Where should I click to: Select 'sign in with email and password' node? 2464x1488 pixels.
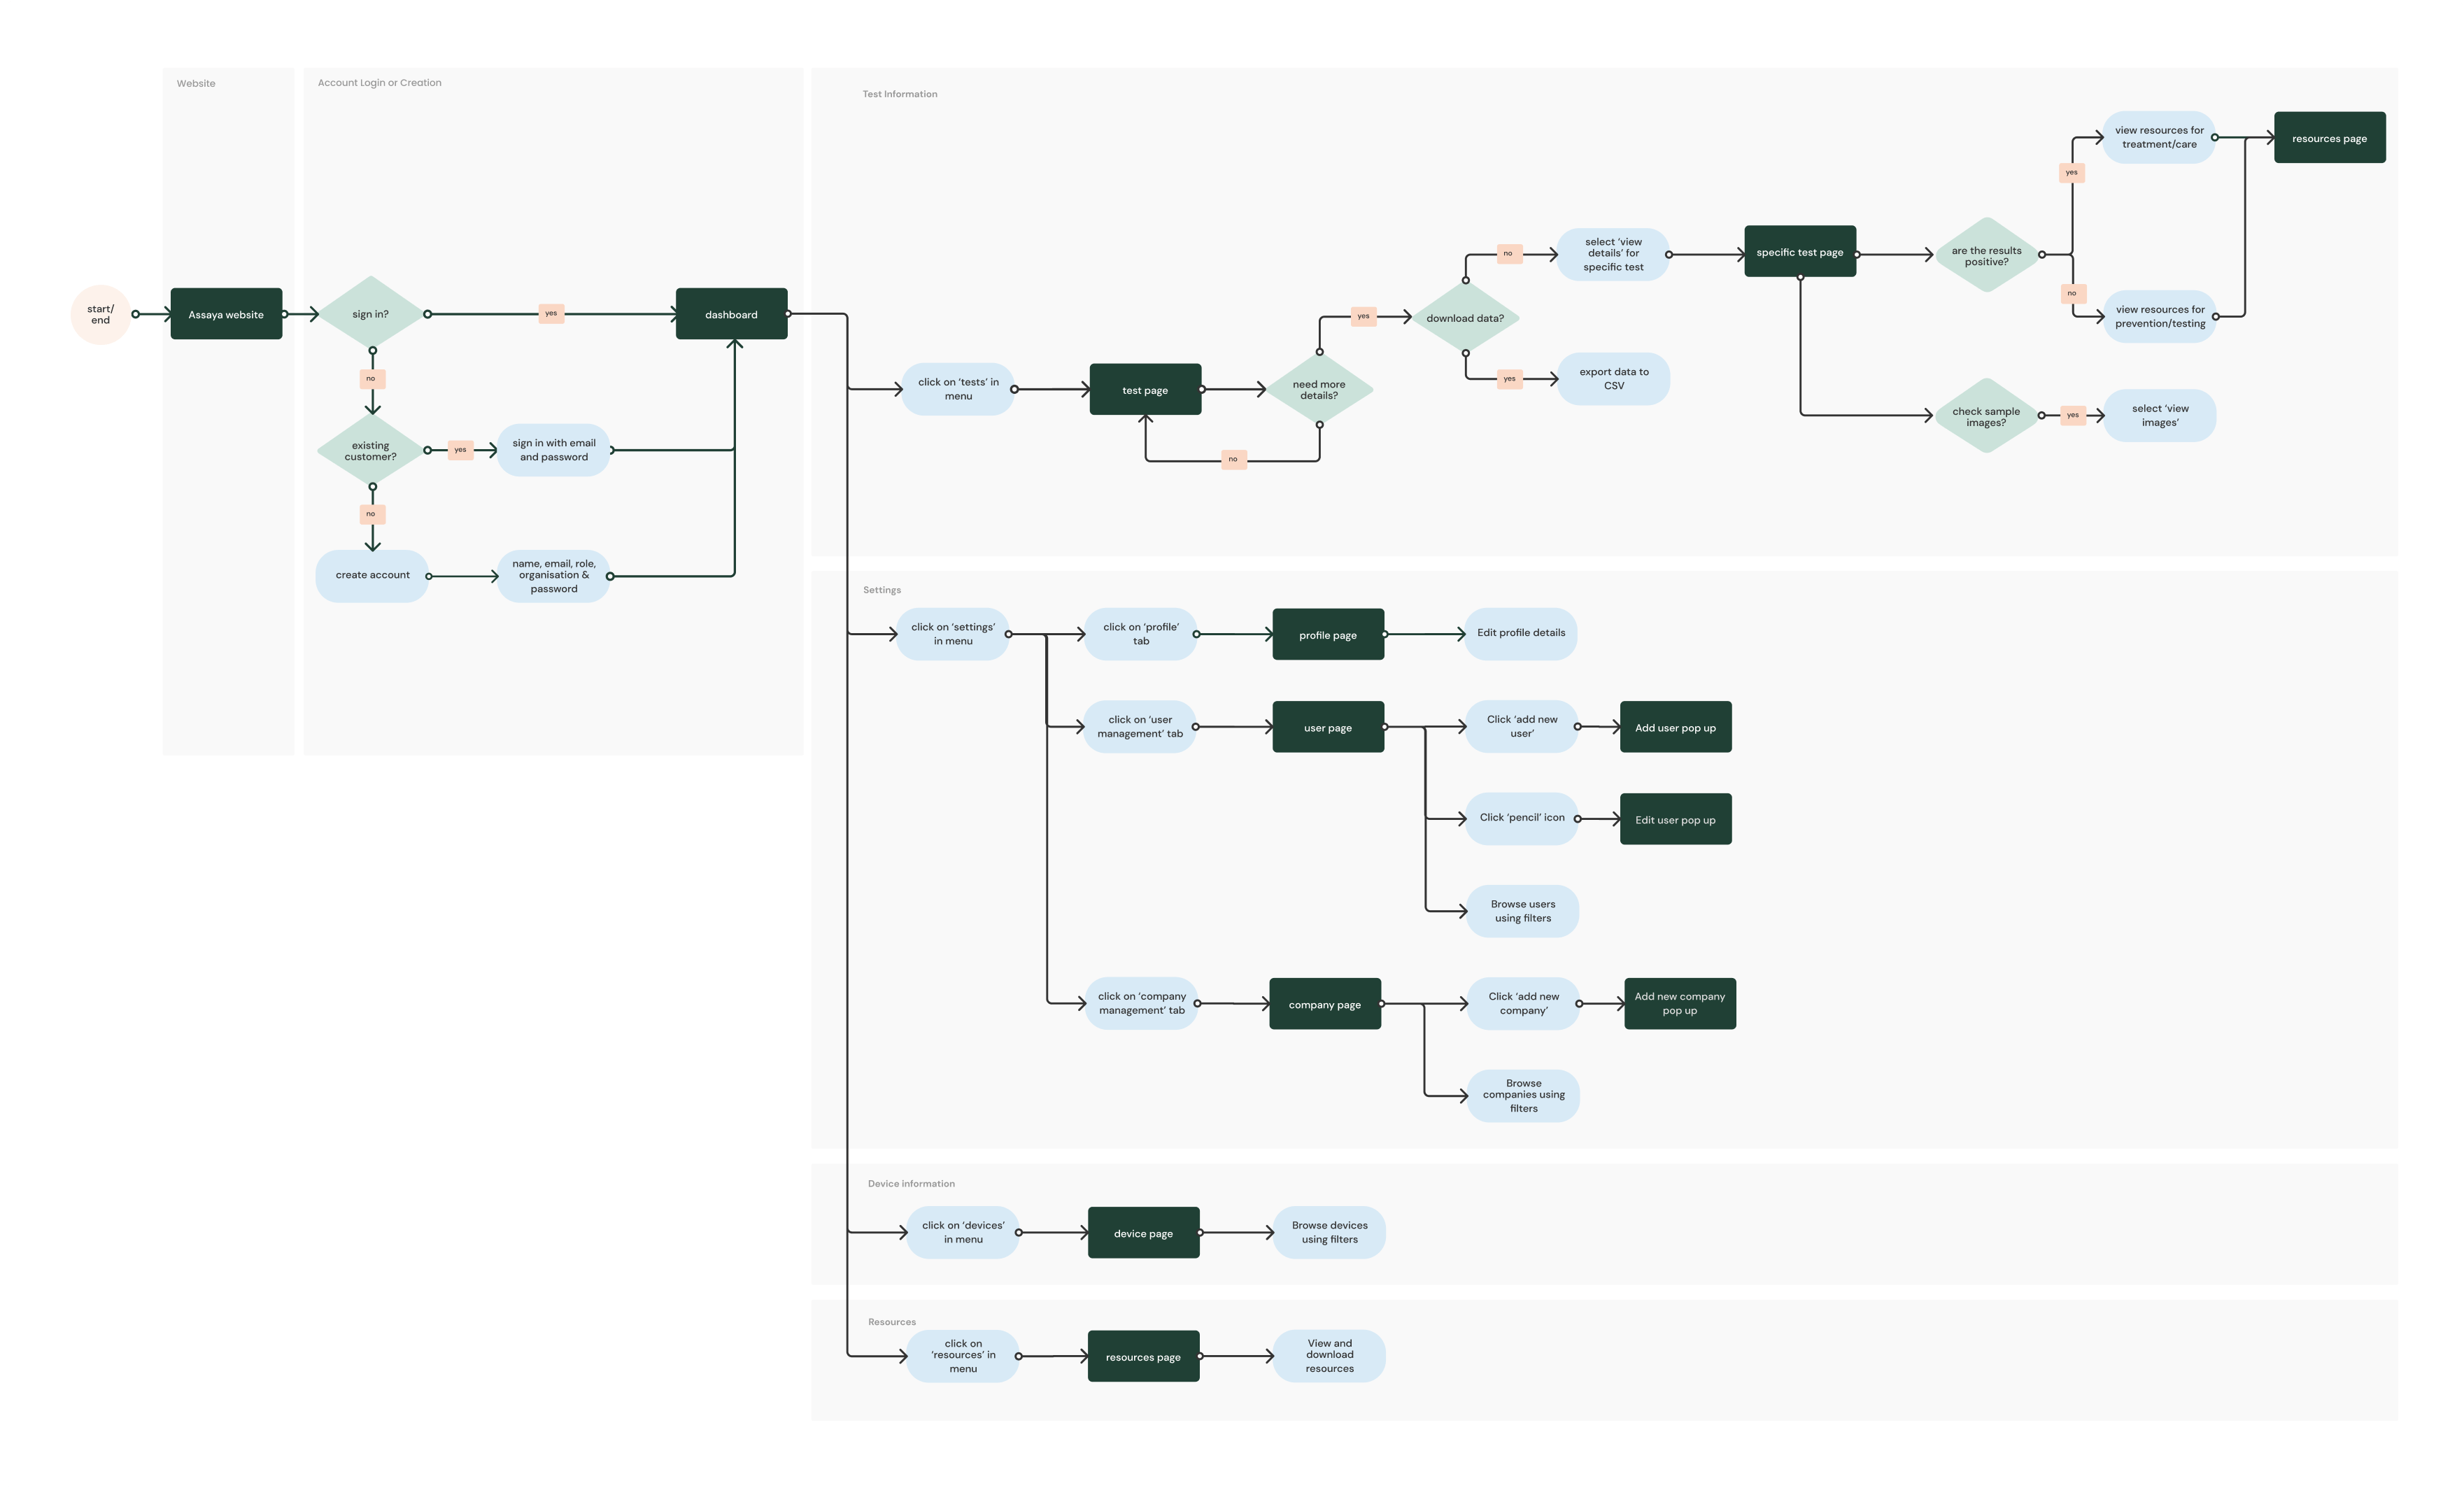(x=554, y=450)
